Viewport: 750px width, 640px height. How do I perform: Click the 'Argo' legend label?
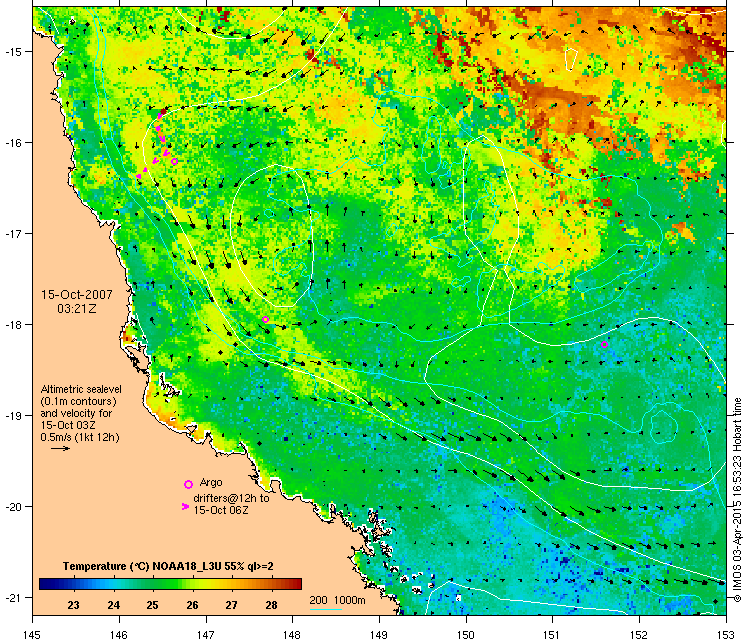[211, 482]
